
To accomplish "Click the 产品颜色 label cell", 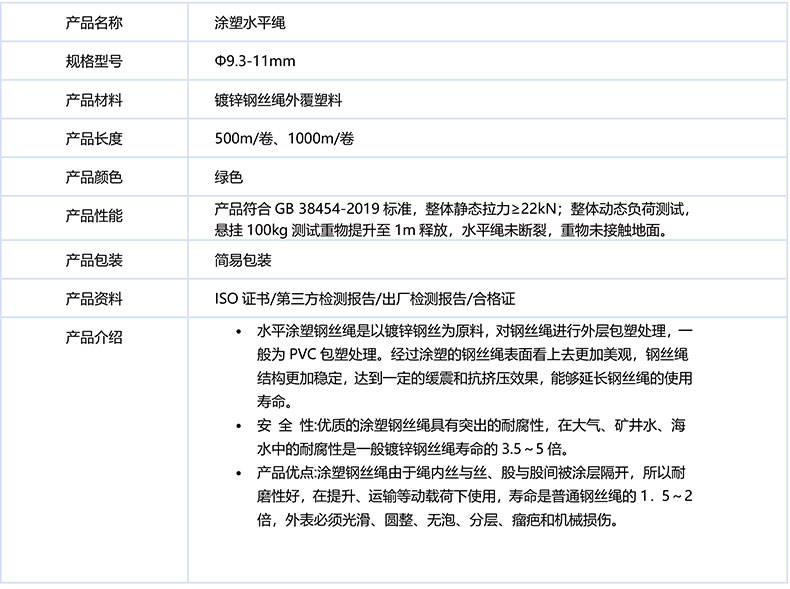I will [93, 178].
